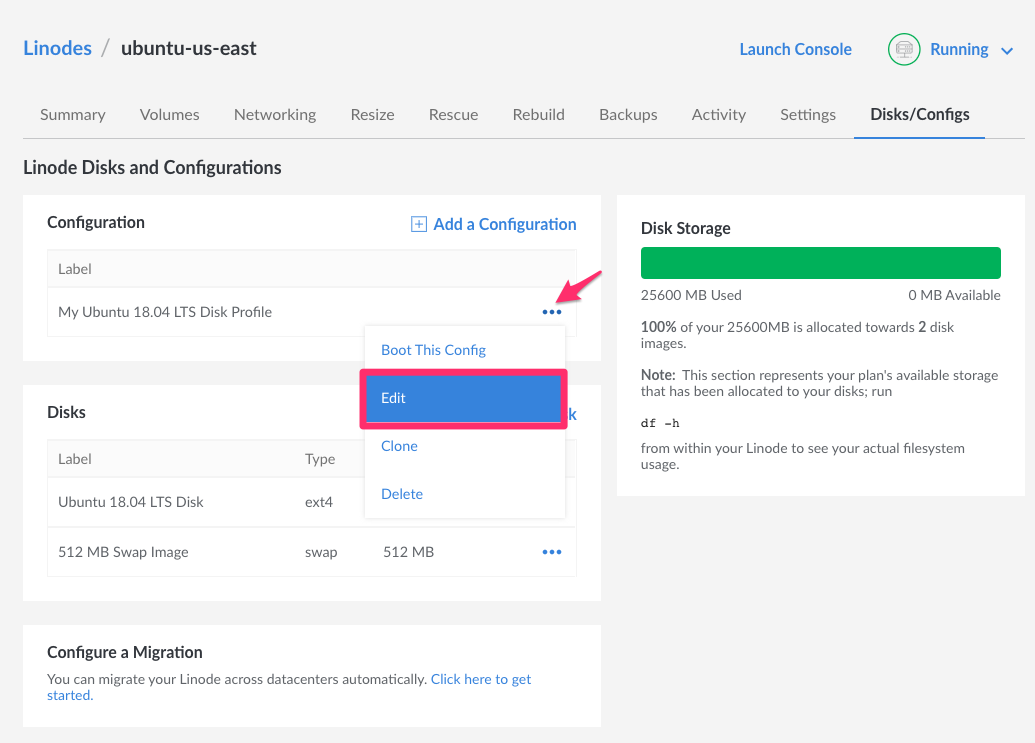1035x743 pixels.
Task: Click the plus icon beside Add a Configuration
Action: point(419,224)
